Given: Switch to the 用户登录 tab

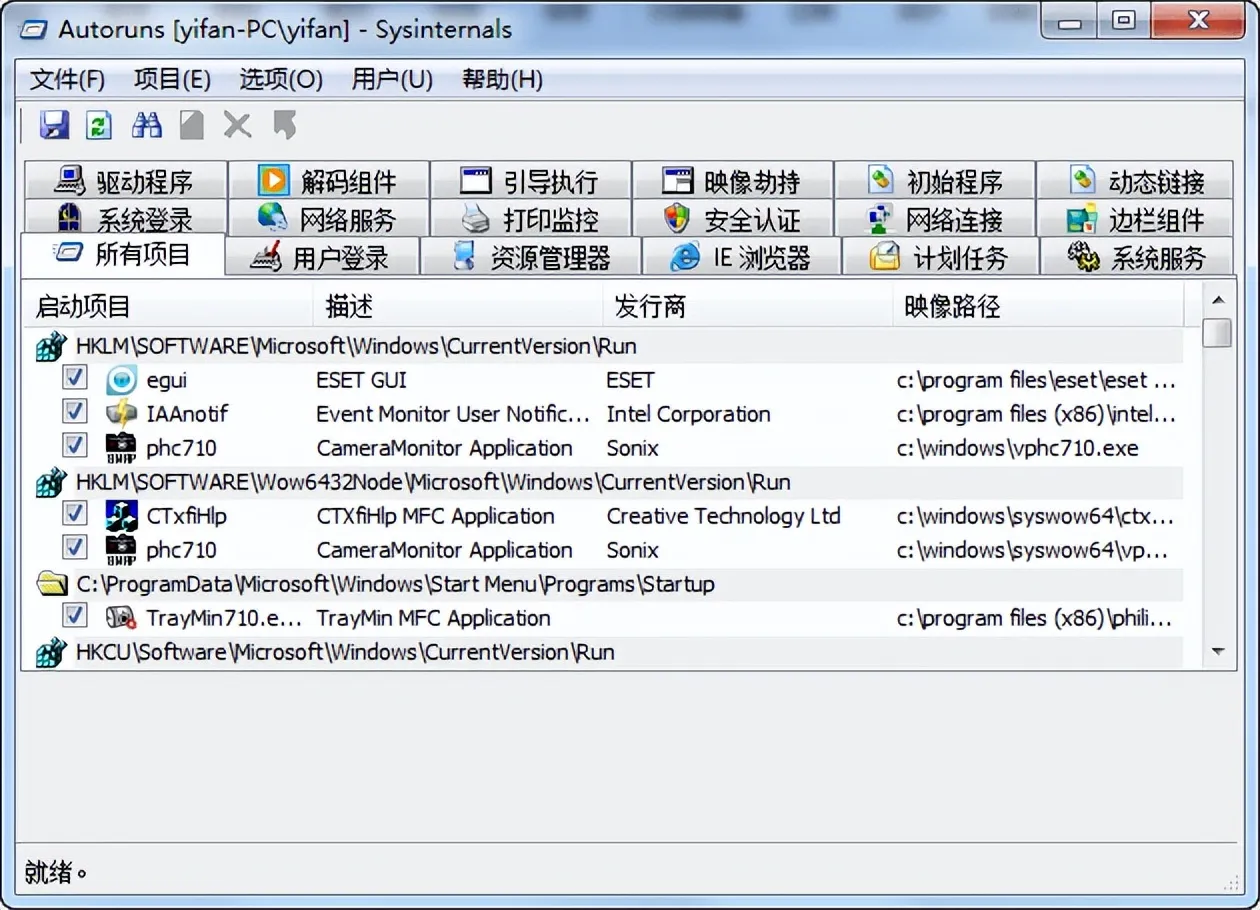Looking at the screenshot, I should click(x=321, y=257).
